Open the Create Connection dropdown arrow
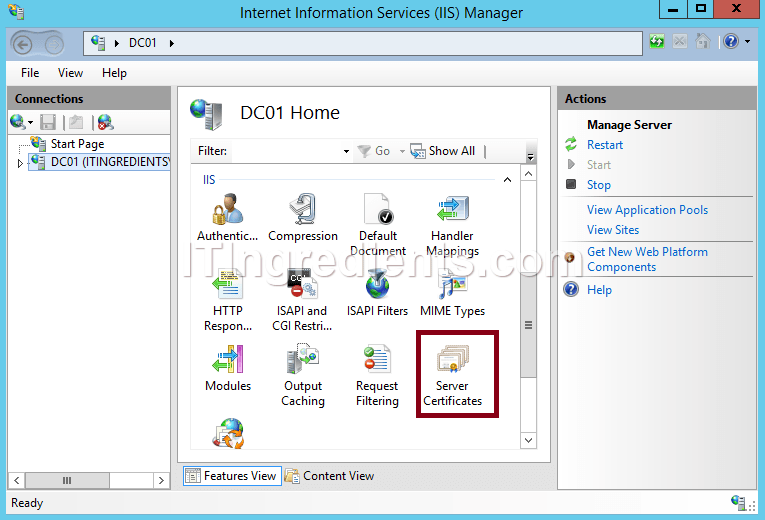Screen dimensions: 765x520 coord(30,122)
